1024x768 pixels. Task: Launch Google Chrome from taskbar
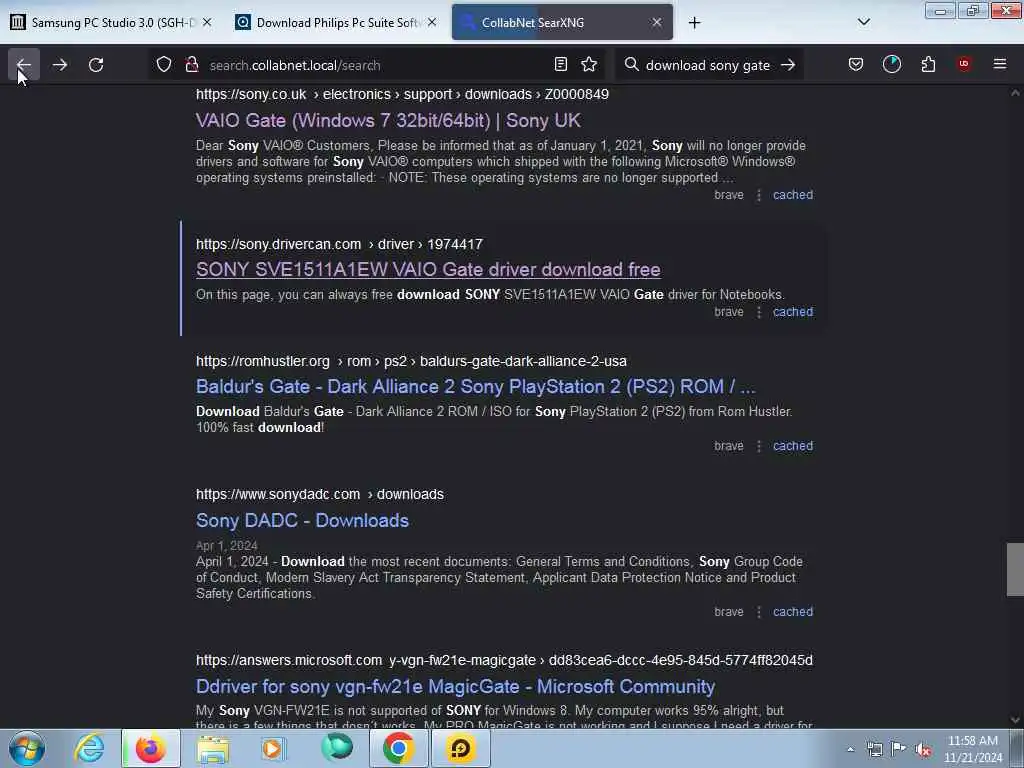398,748
